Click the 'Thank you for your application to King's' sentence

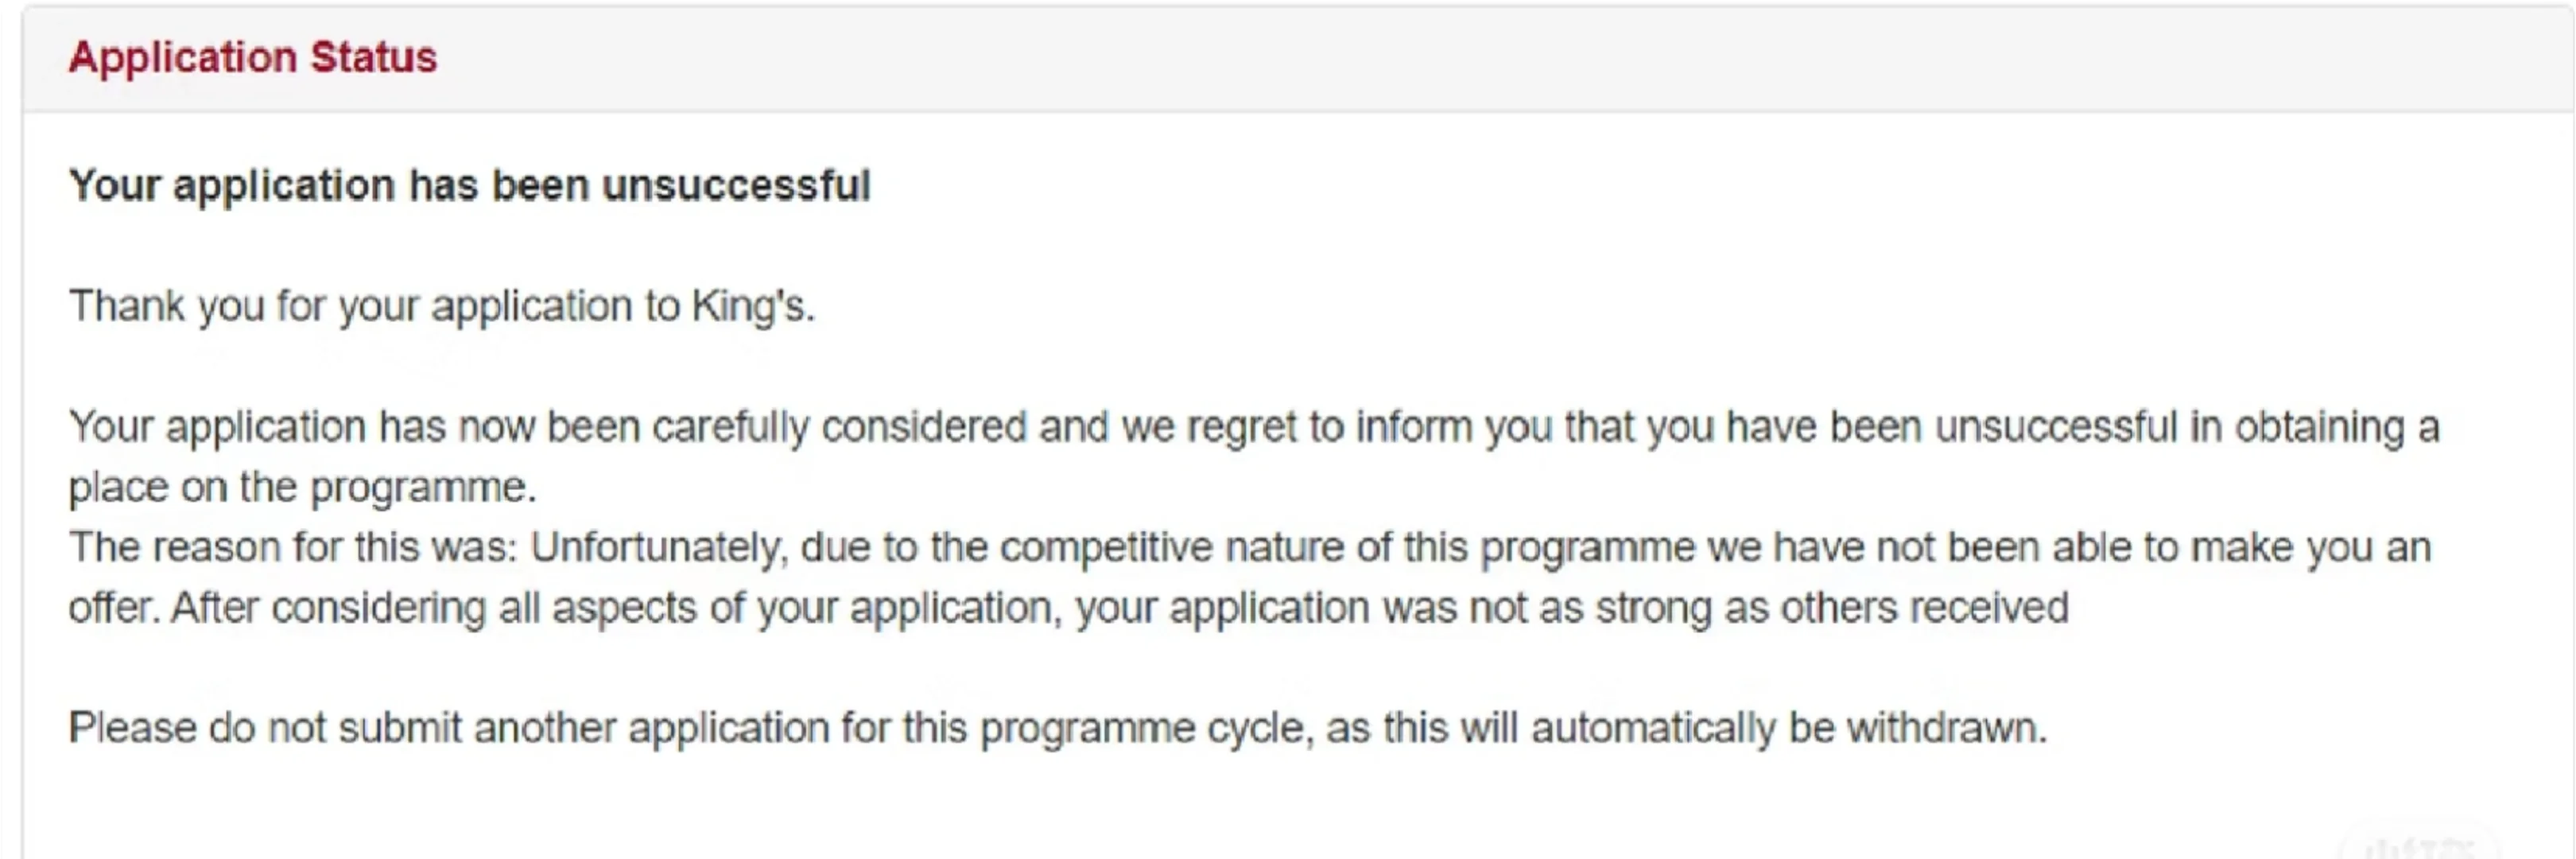(442, 306)
